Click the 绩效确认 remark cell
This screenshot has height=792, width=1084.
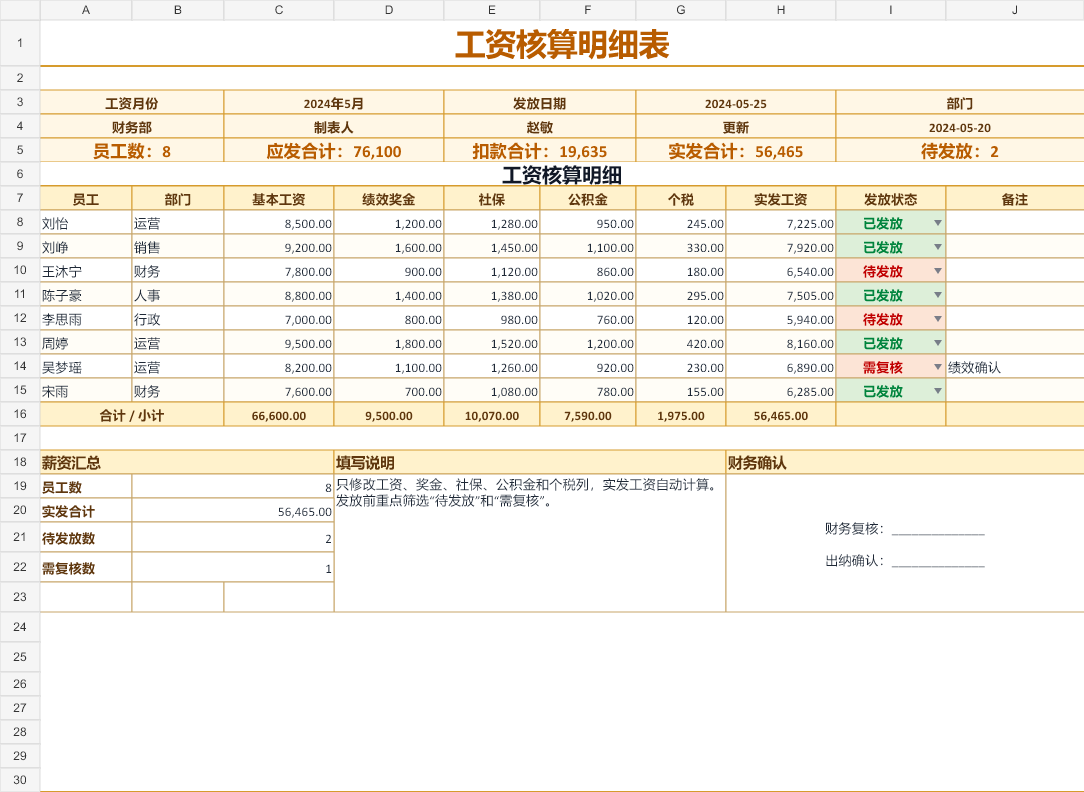(x=1014, y=367)
